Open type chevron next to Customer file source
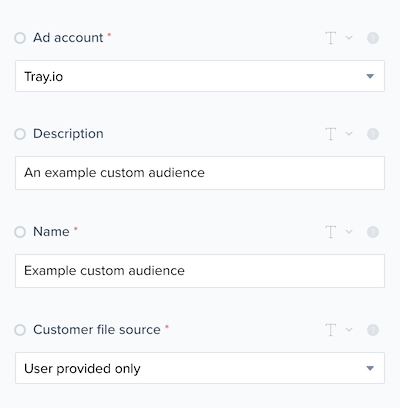The image size is (400, 408). point(349,330)
